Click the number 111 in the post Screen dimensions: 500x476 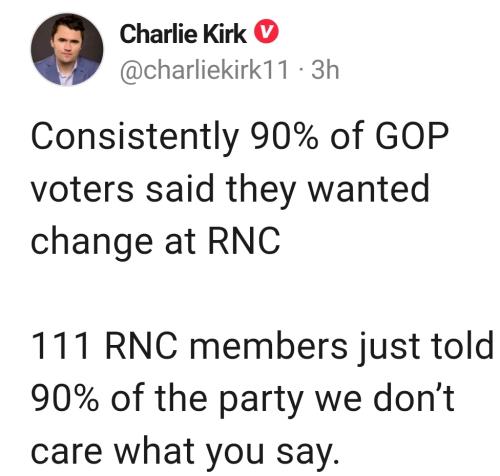click(61, 346)
